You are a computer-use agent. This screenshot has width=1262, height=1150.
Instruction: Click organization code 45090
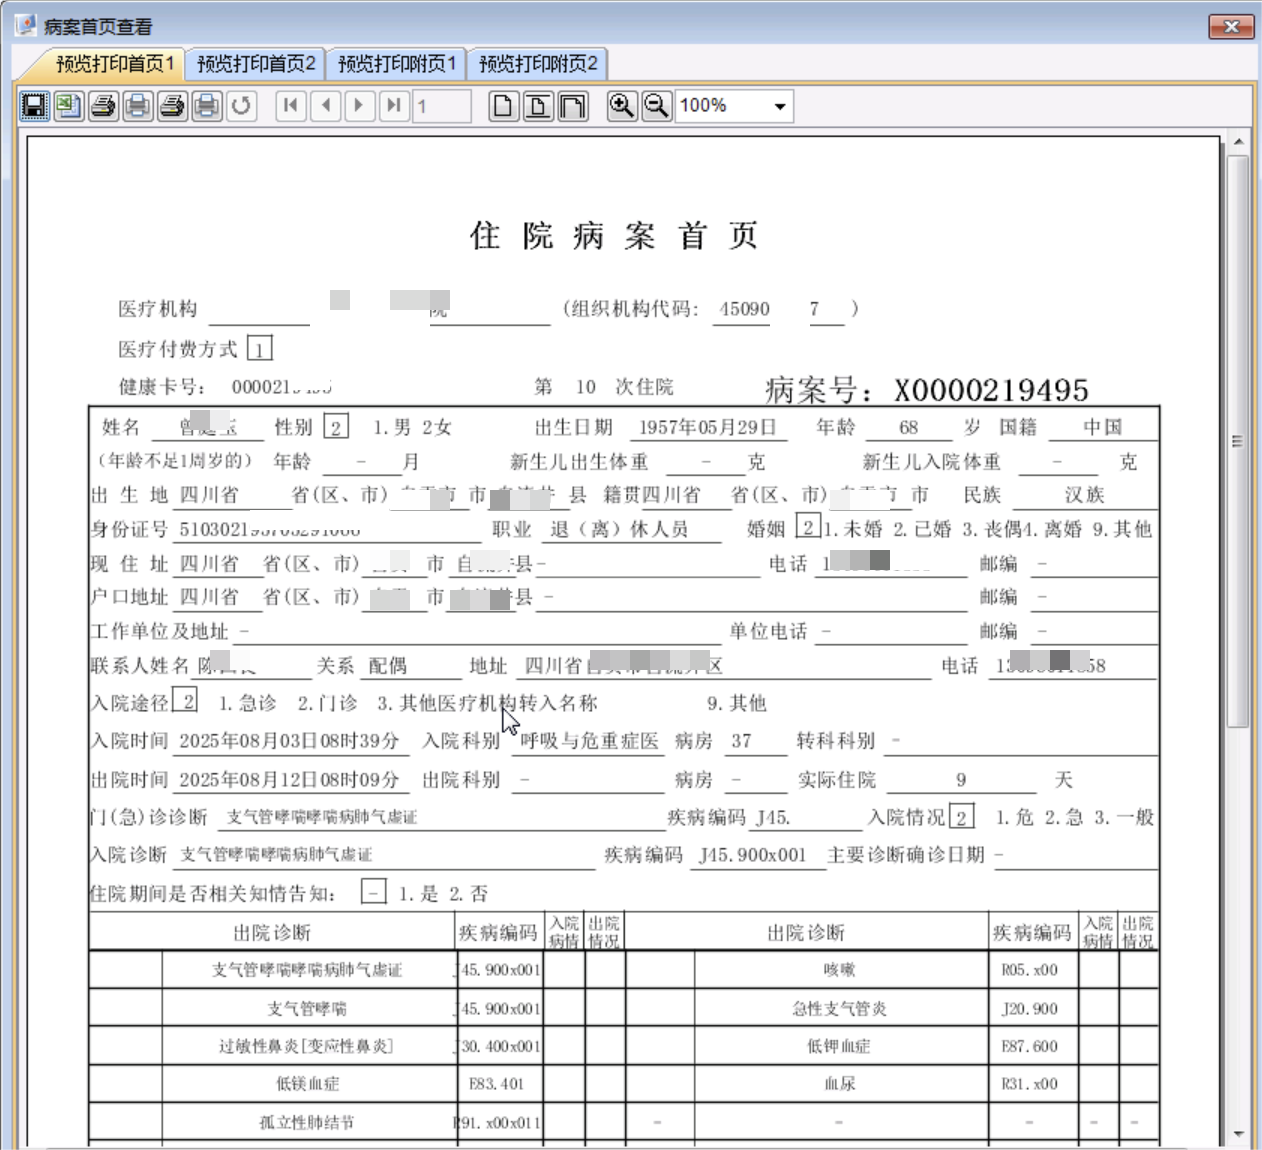coord(745,309)
